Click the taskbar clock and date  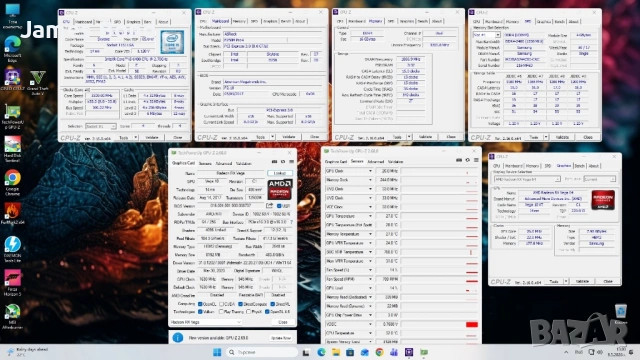[x=617, y=352]
